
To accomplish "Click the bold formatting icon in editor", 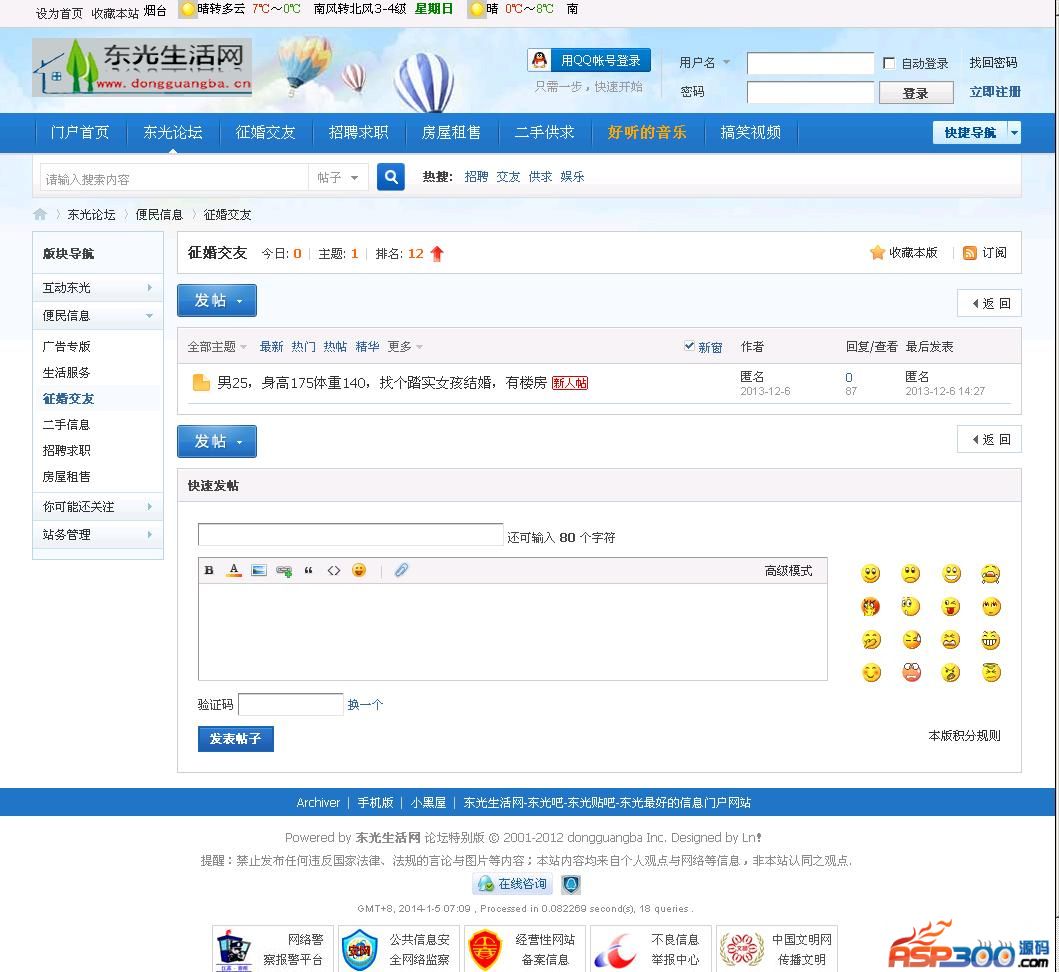I will [x=209, y=570].
